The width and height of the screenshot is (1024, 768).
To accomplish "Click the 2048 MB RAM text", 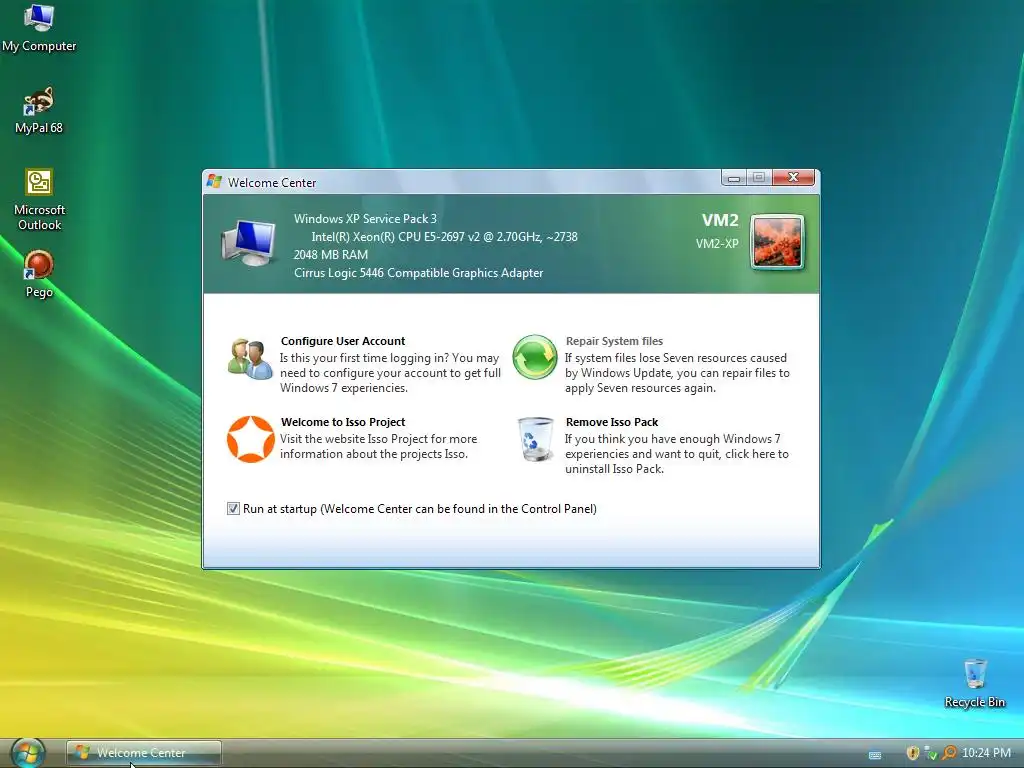I will (x=330, y=255).
